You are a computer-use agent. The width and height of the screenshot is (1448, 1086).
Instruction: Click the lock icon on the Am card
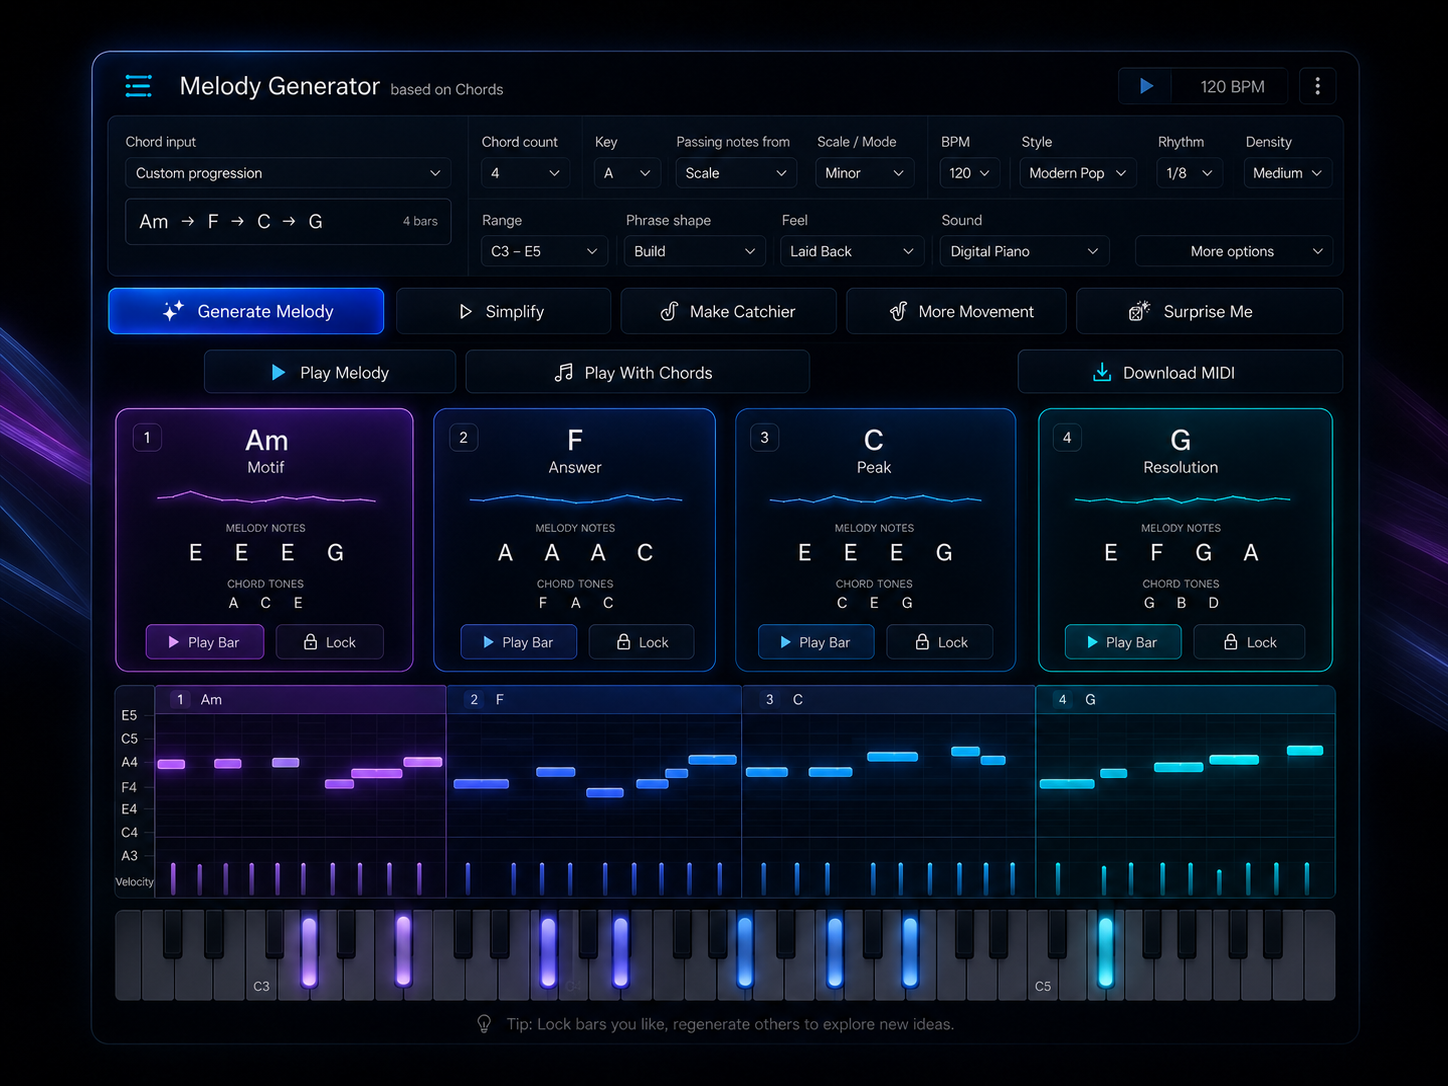[x=310, y=642]
